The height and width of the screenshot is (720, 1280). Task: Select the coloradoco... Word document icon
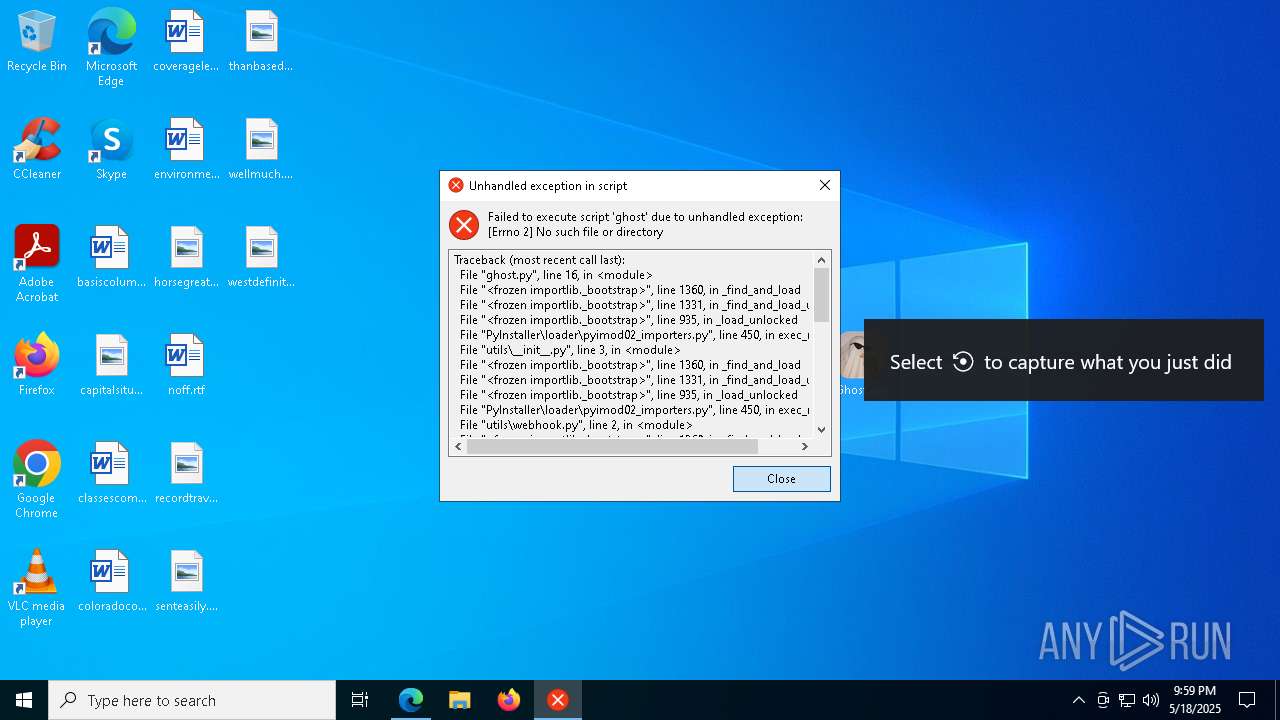tap(111, 582)
